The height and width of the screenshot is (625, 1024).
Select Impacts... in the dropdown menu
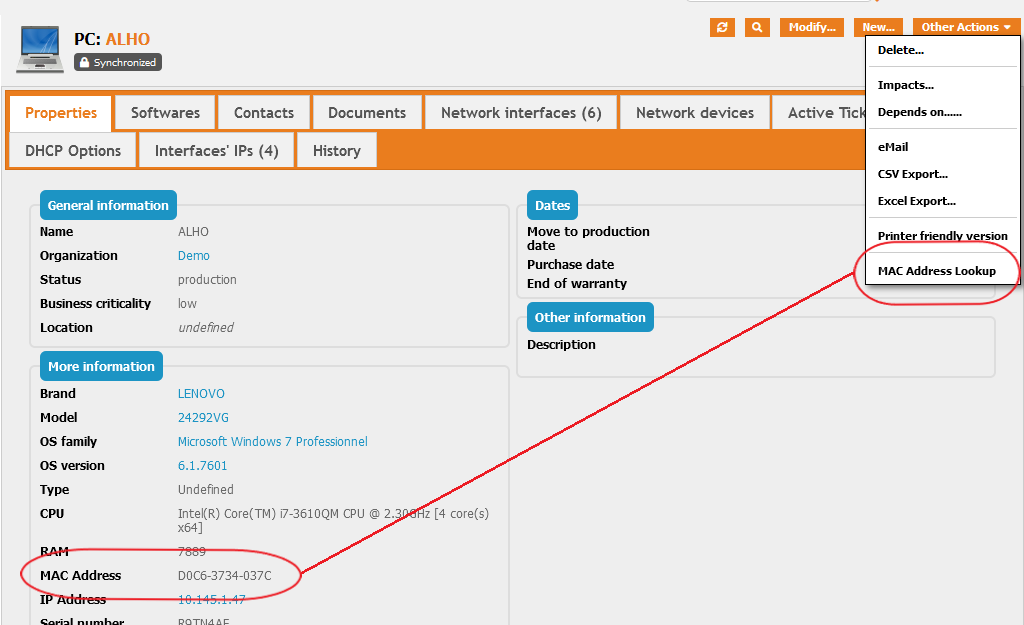tap(905, 85)
